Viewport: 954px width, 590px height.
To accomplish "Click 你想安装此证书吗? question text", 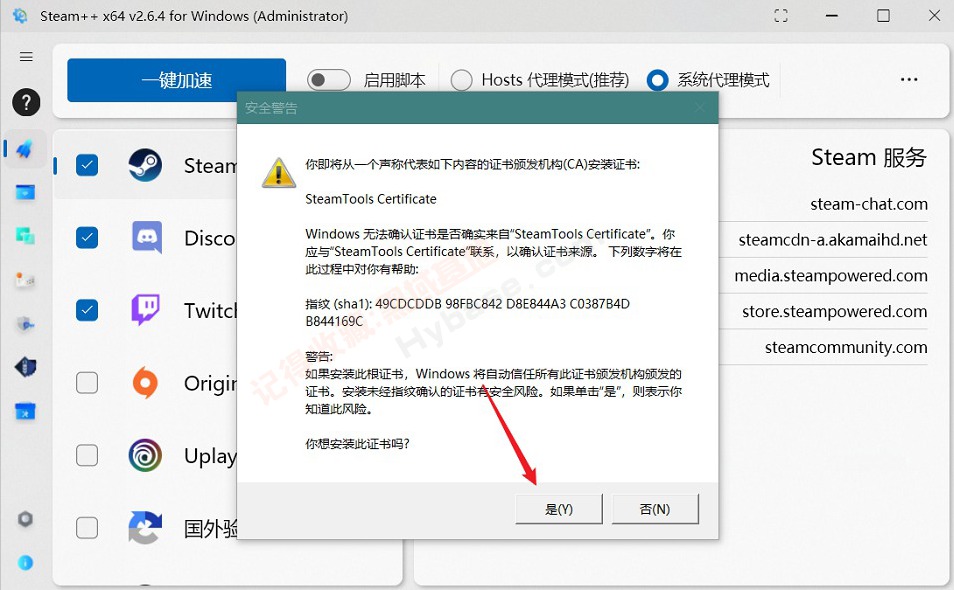I will (357, 443).
